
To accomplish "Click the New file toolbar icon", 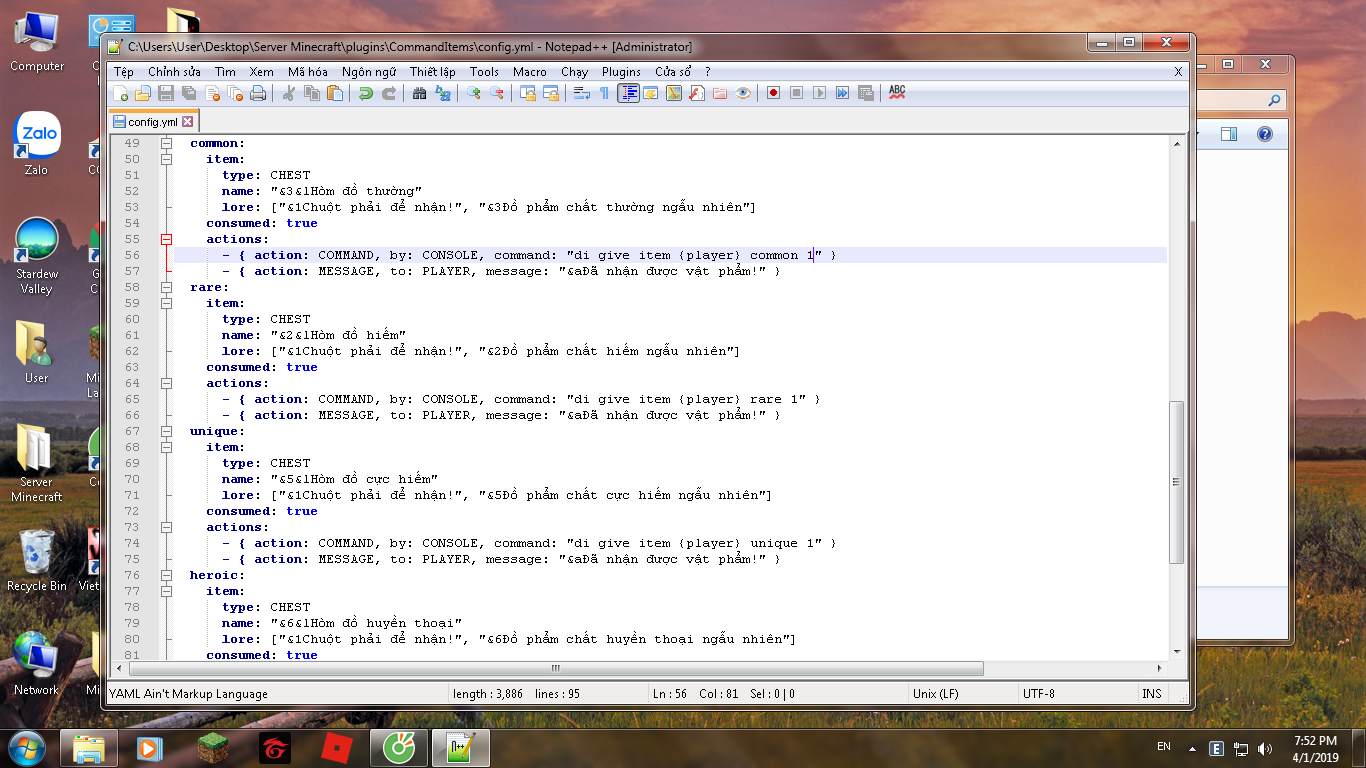I will click(121, 93).
